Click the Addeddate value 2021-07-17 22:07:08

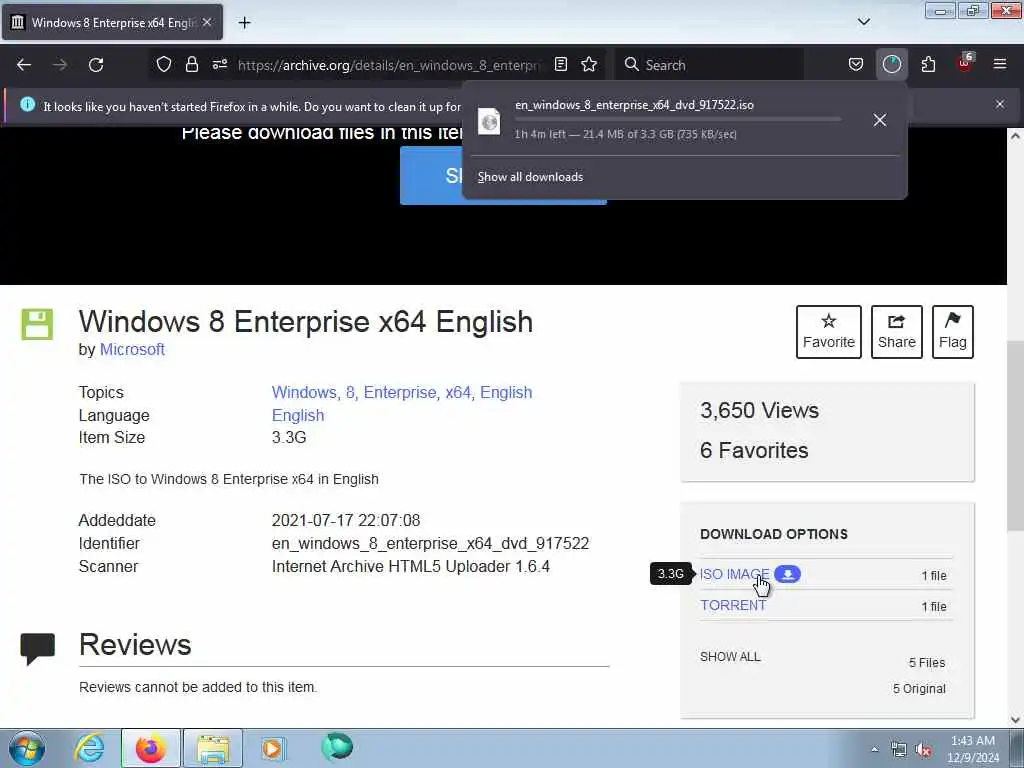coord(346,520)
